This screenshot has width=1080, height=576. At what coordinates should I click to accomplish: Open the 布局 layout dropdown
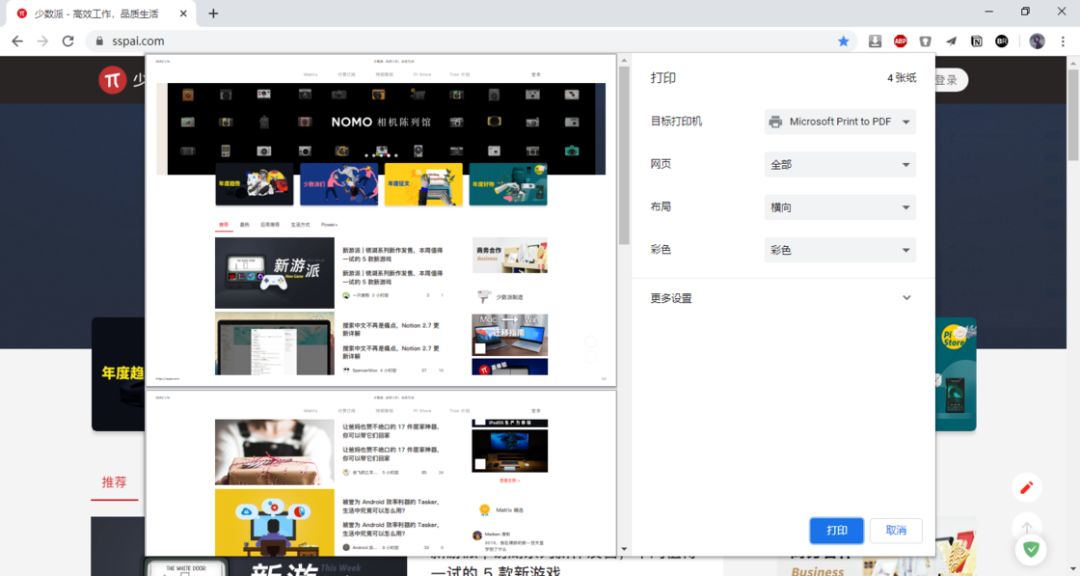point(840,207)
